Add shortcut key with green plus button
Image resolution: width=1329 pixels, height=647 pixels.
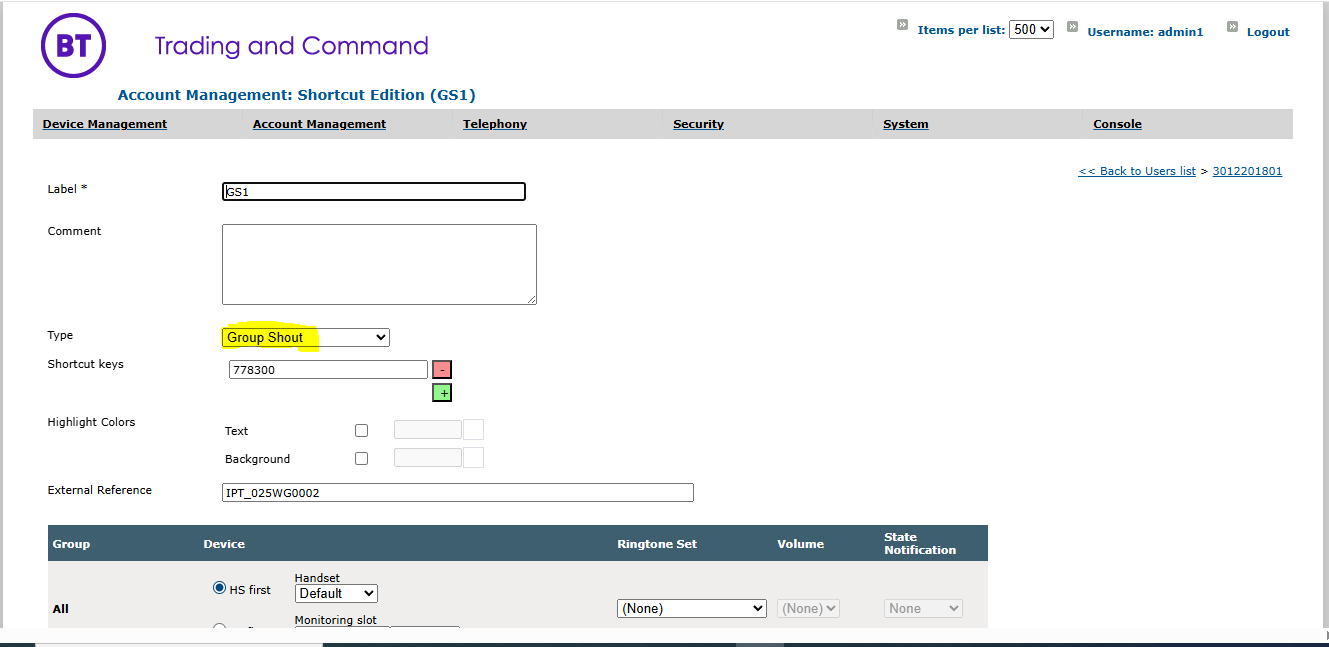442,393
